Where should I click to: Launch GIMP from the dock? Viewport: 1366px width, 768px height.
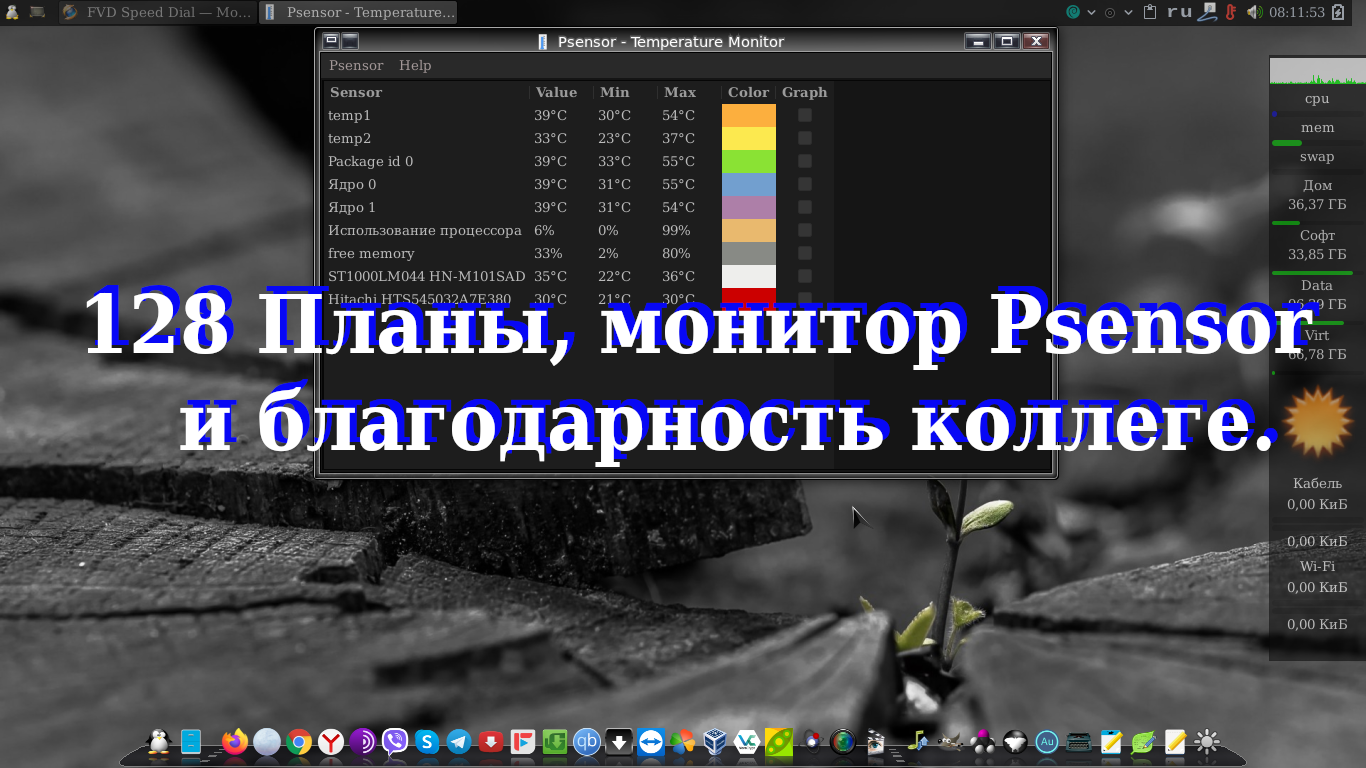point(950,741)
